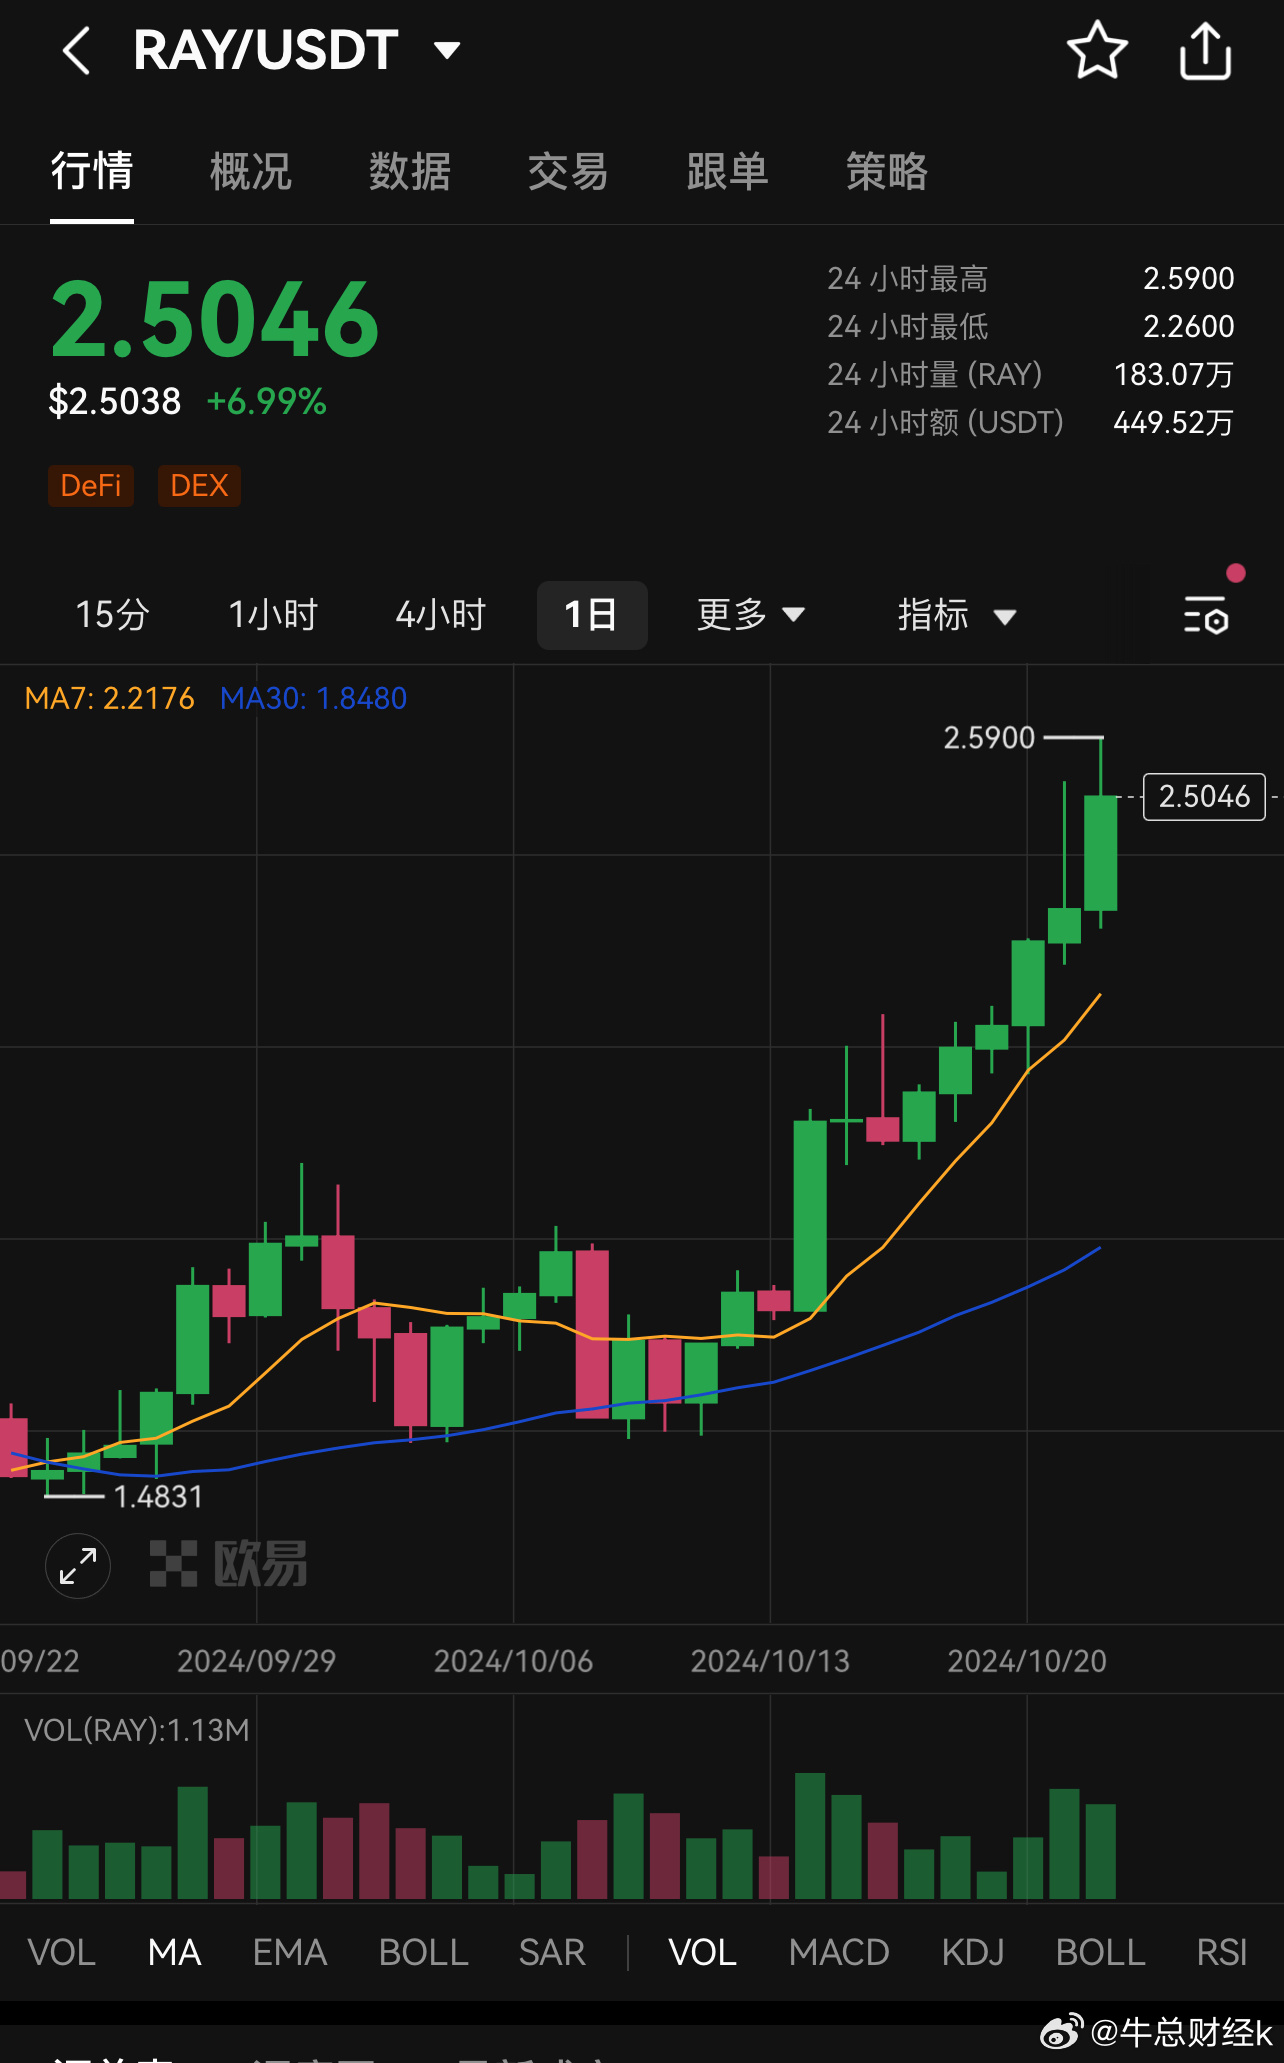Open the 交易 tab

pos(568,172)
